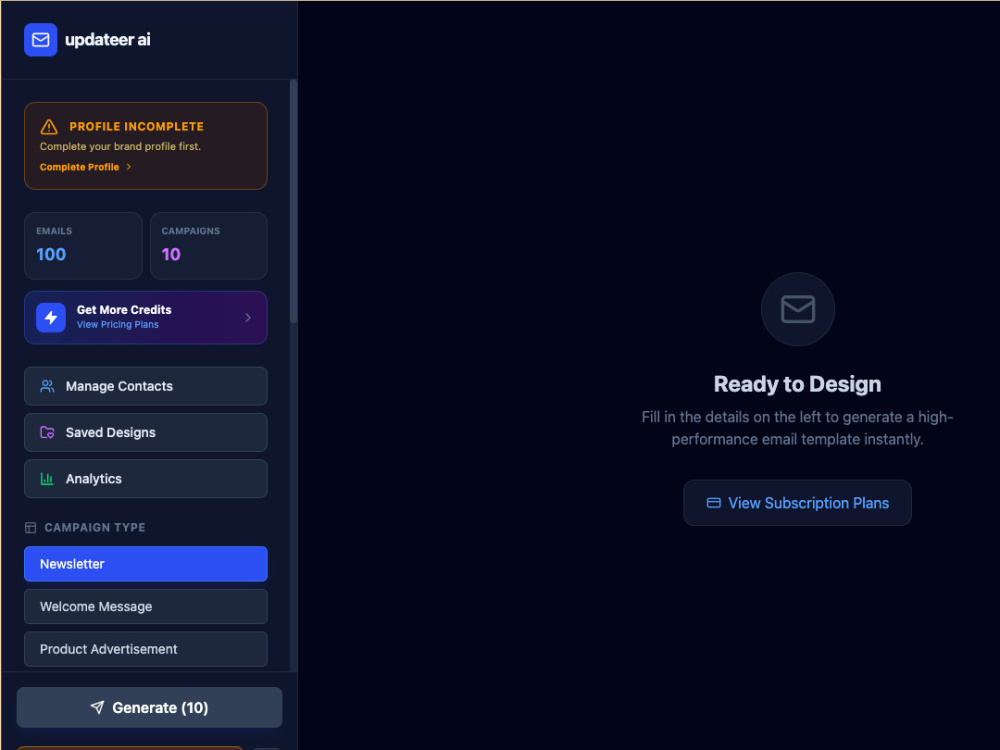Click the paper plane icon on Generate

(x=97, y=707)
